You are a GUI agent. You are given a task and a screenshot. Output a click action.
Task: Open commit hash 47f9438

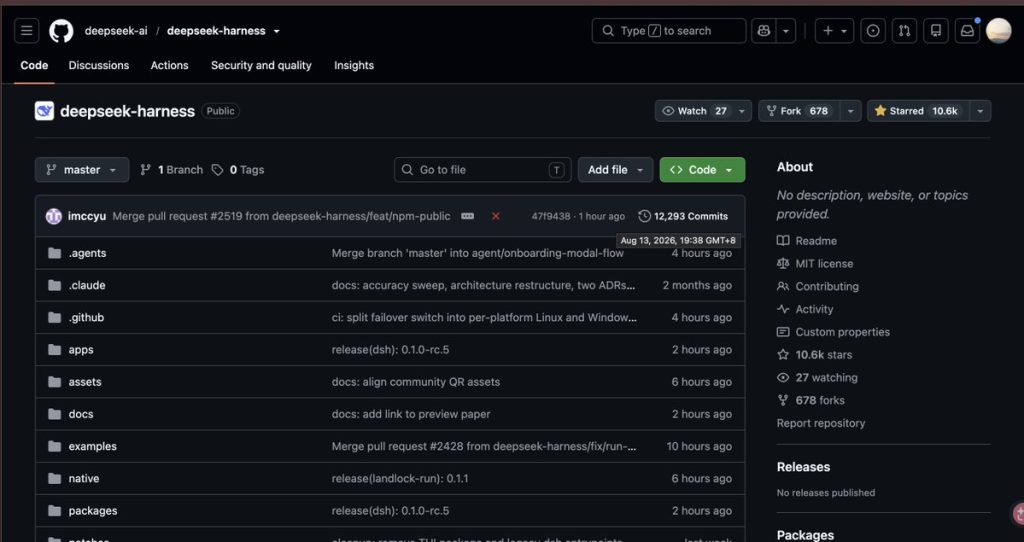(551, 216)
